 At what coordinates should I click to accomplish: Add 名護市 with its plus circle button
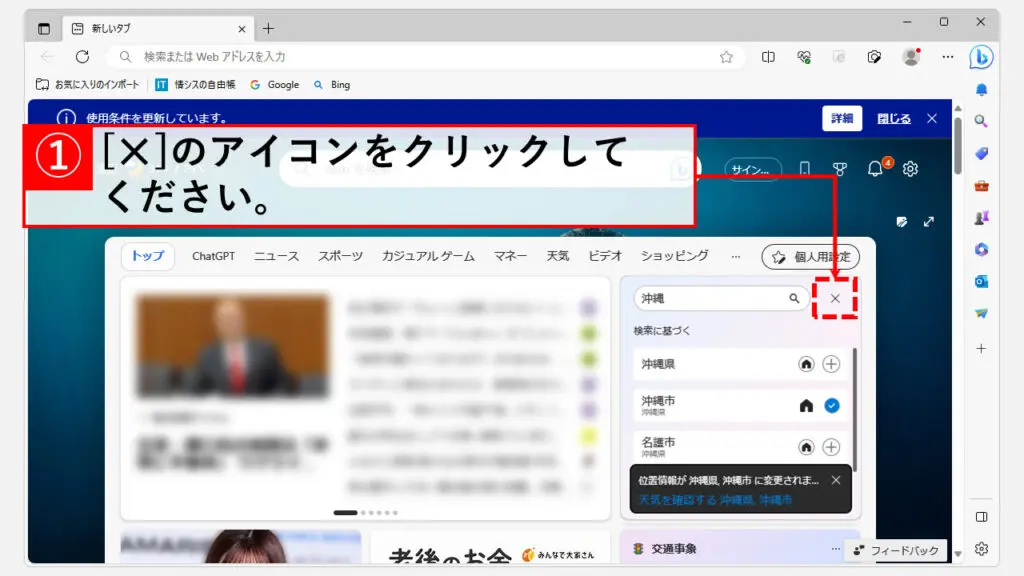[831, 447]
